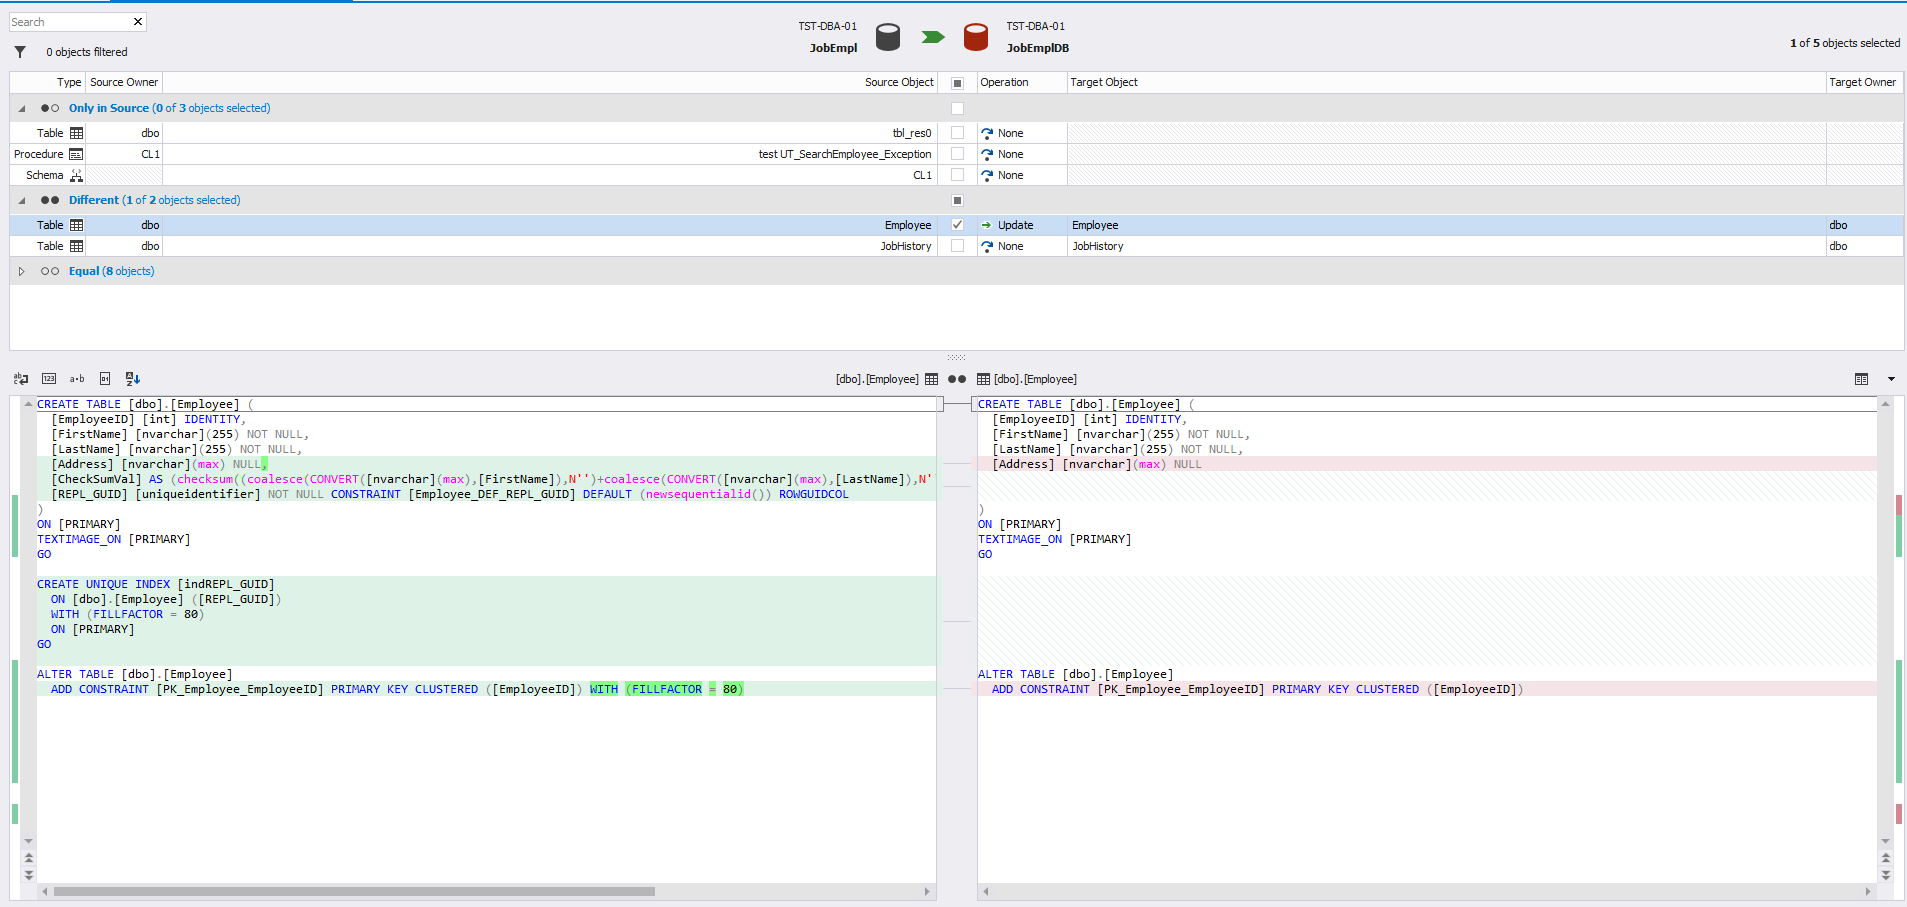The image size is (1907, 907).
Task: Check the JobHistory table checkbox
Action: pos(957,246)
